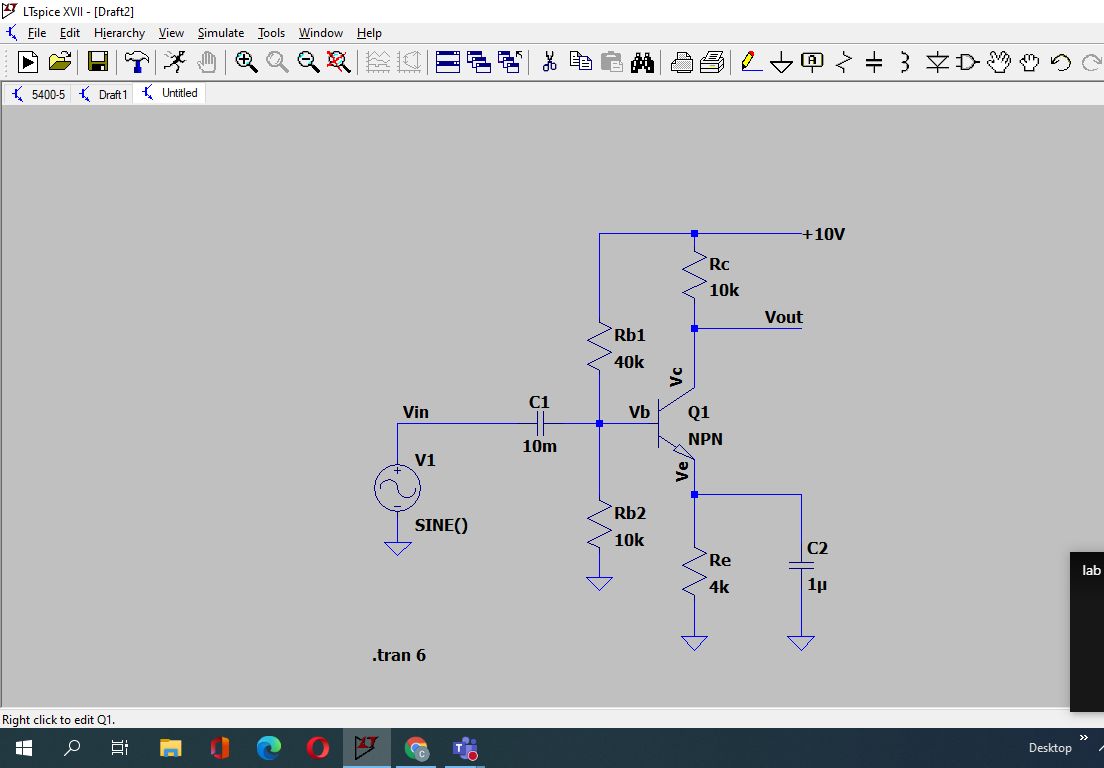Select the Diode placement tool
1104x768 pixels.
(x=936, y=62)
